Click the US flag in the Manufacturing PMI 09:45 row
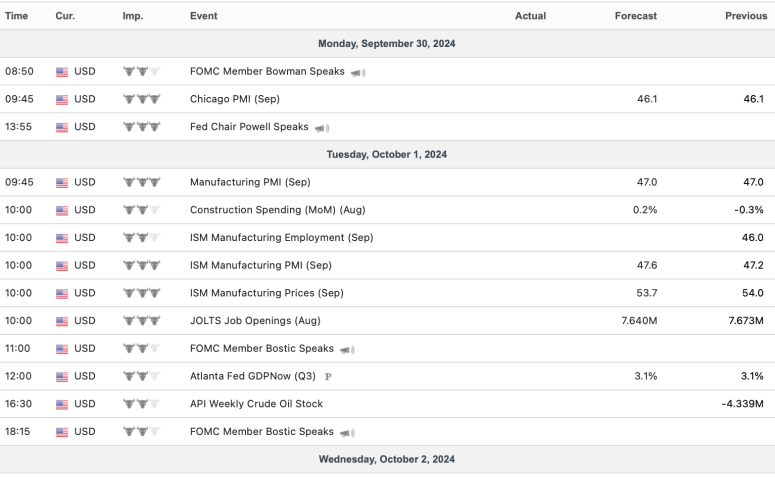Viewport: 775px width, 477px height. click(62, 182)
